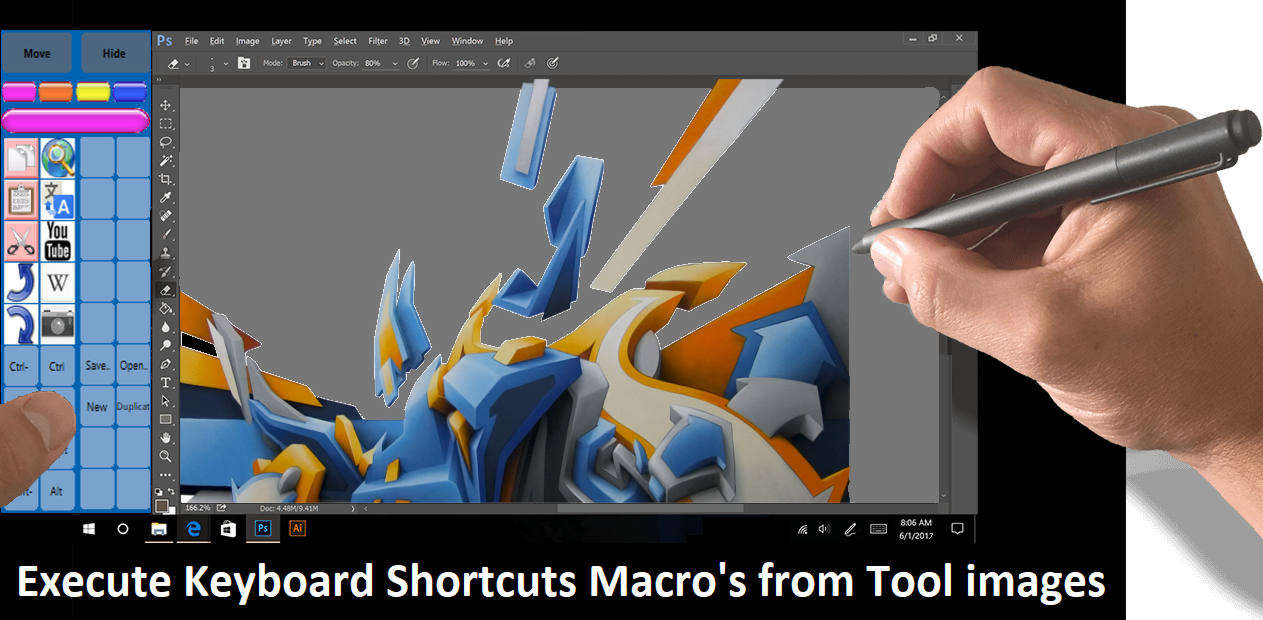
Task: Open the YouTube macro tile
Action: 58,241
